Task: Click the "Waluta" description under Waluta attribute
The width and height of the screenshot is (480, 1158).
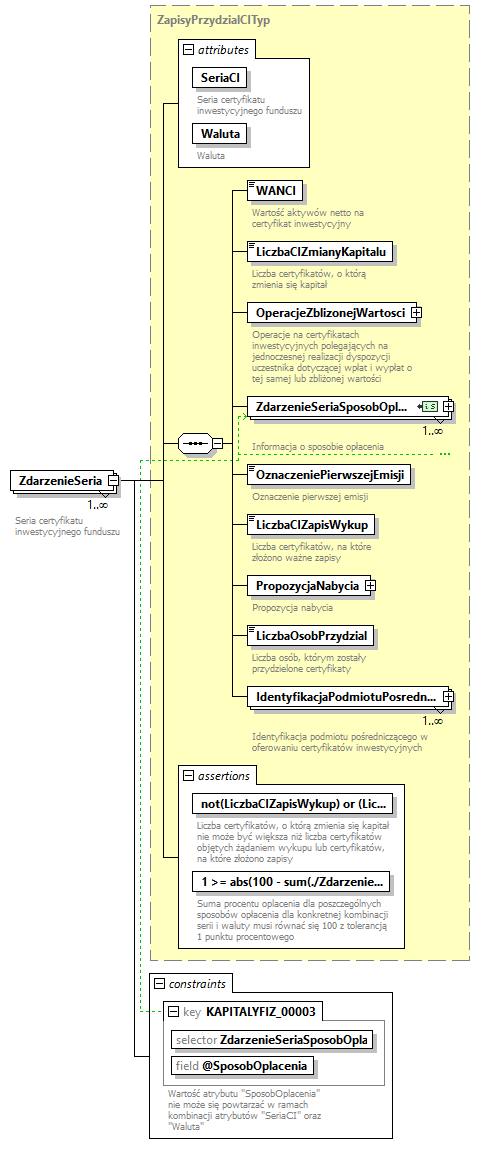Action: tap(210, 156)
